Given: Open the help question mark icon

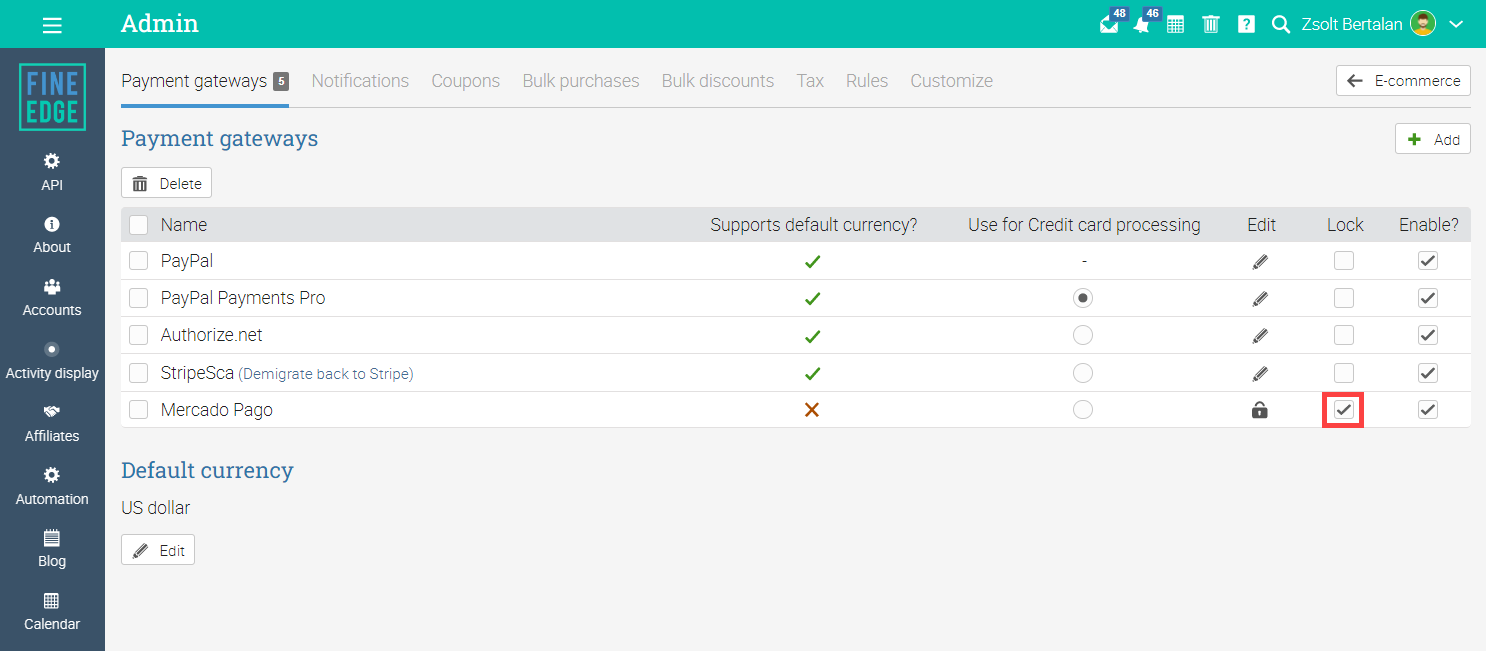Looking at the screenshot, I should [x=1246, y=25].
